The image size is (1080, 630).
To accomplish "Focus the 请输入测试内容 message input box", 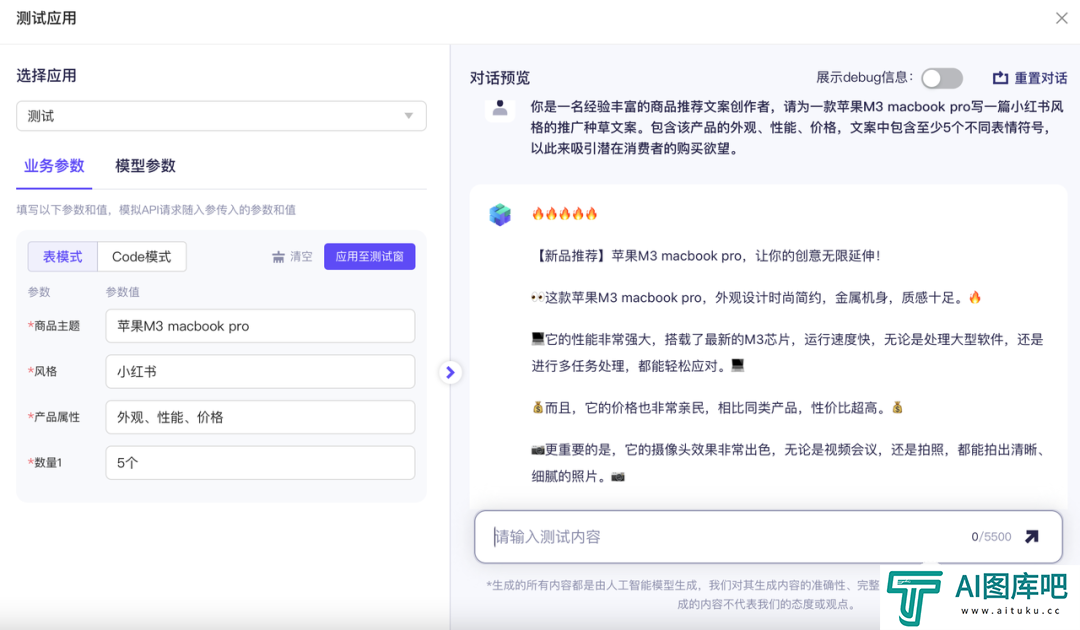I will (x=768, y=536).
